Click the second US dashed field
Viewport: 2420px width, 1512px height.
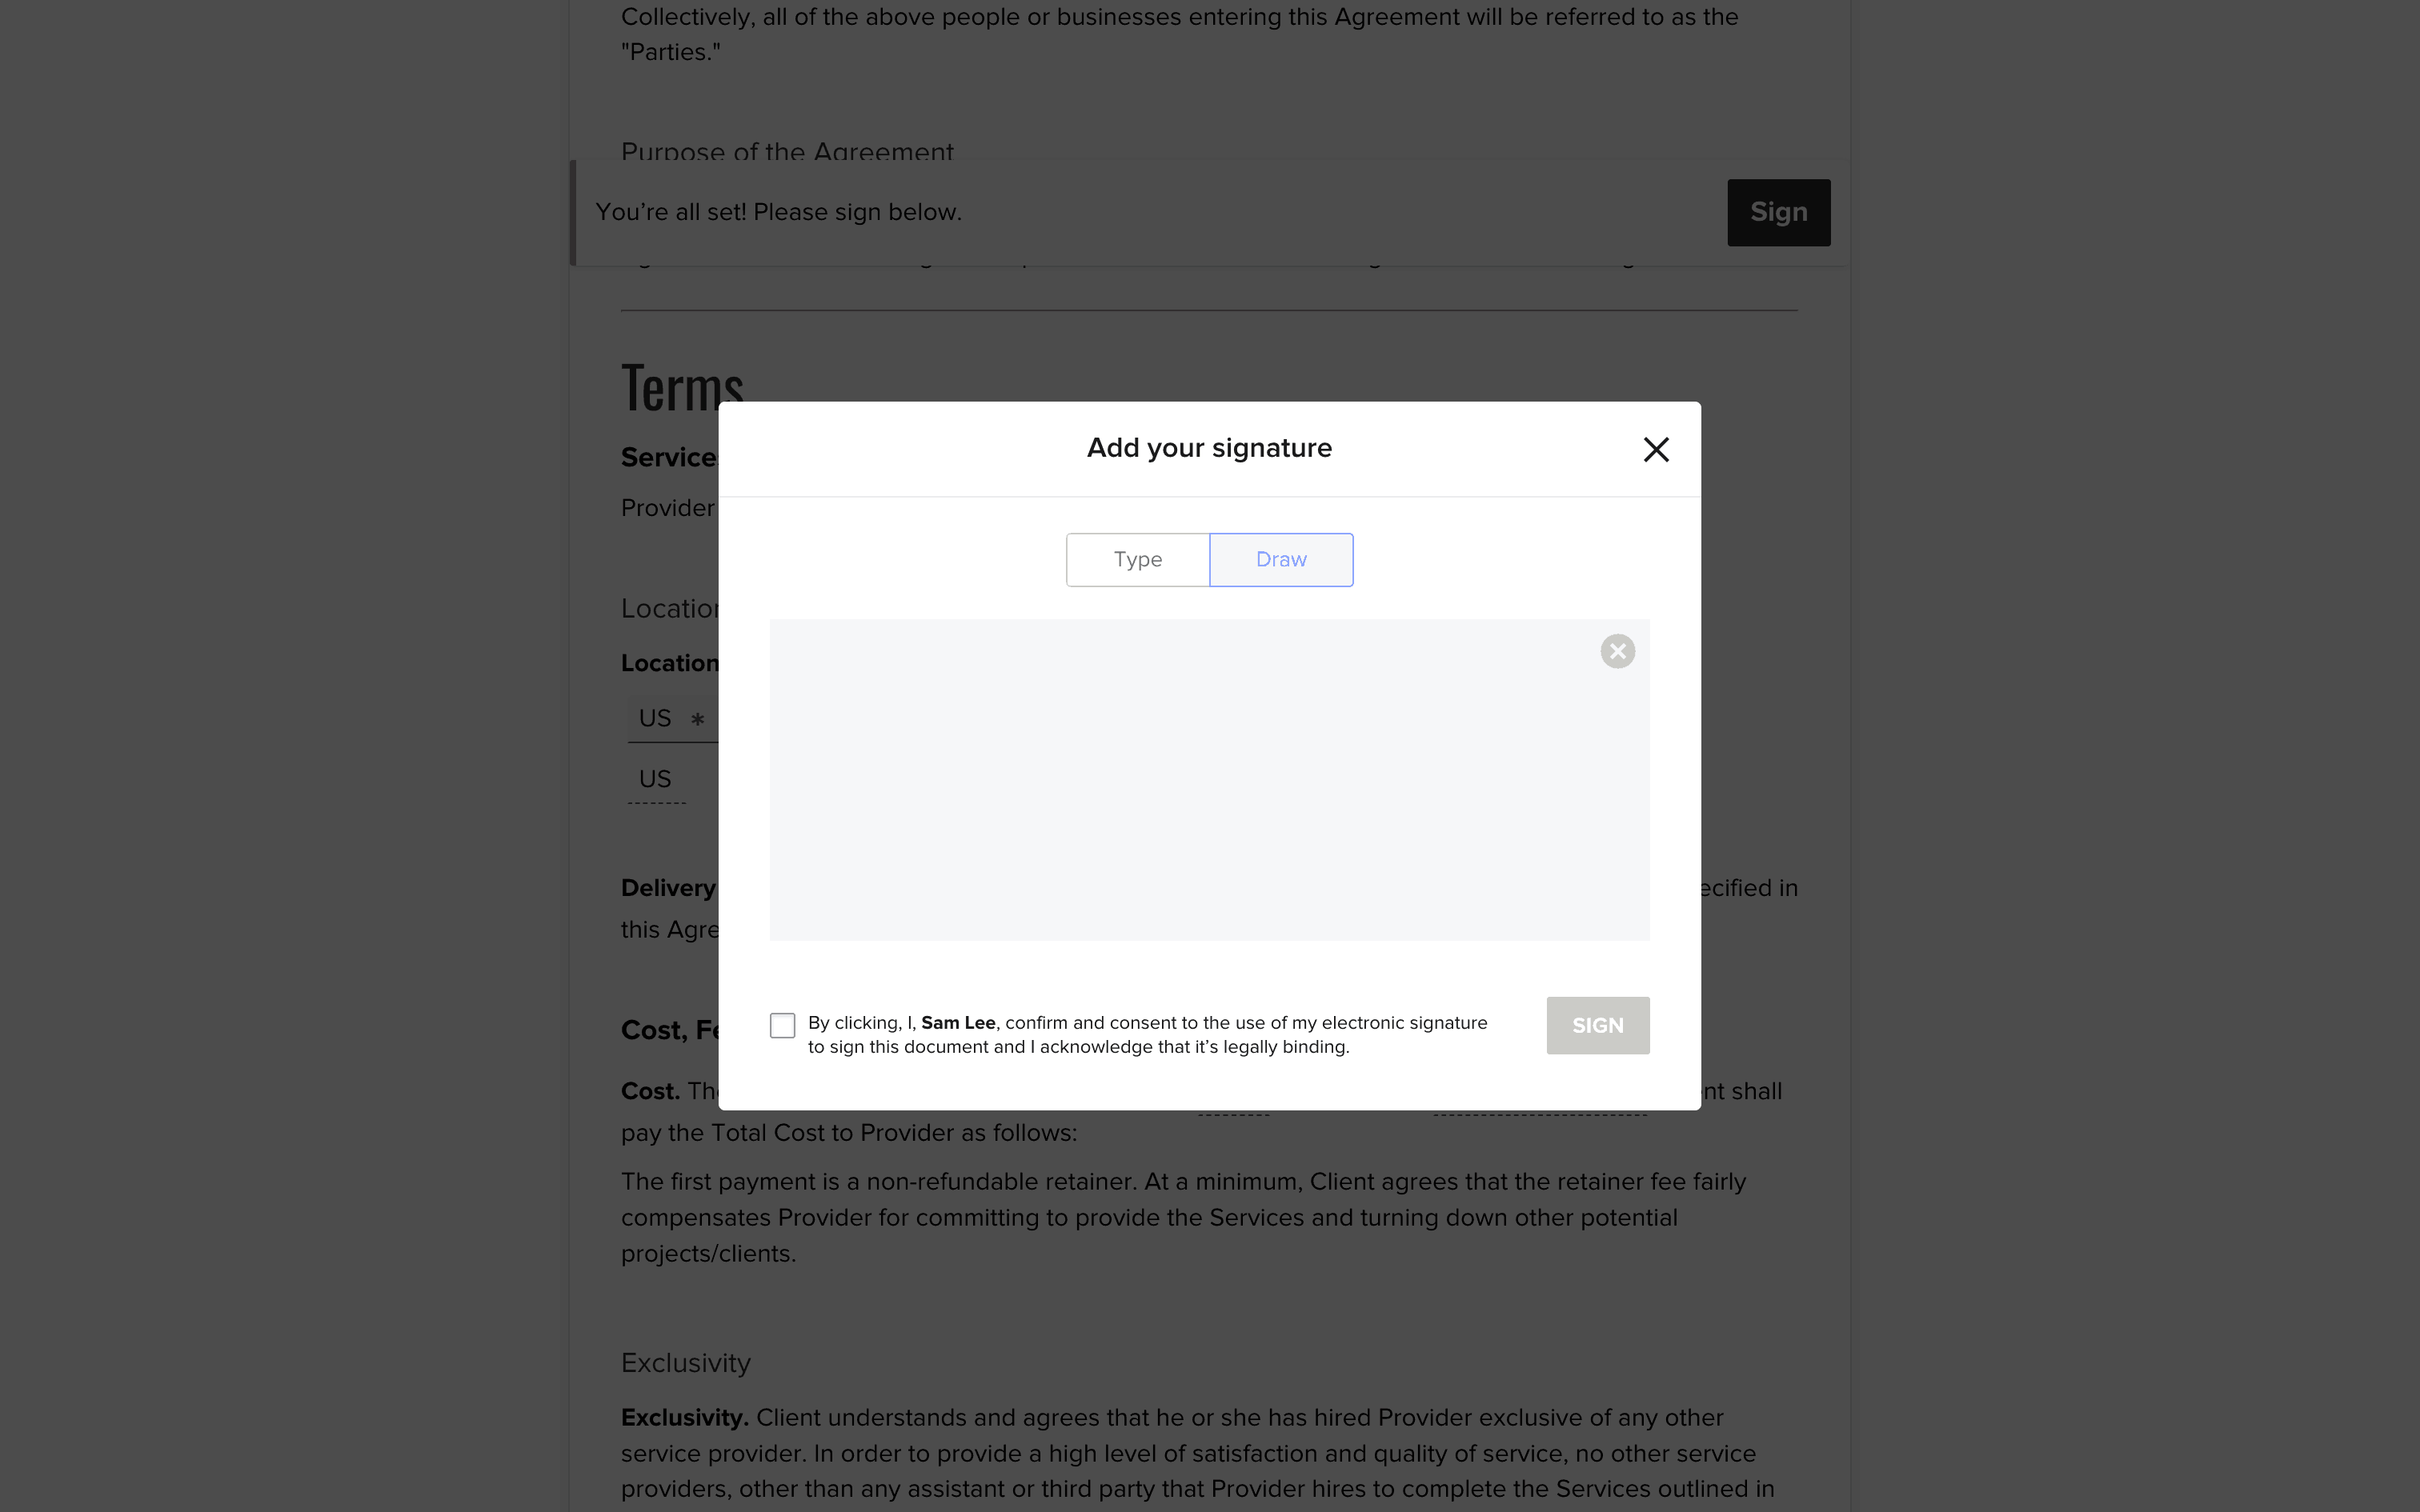(656, 780)
